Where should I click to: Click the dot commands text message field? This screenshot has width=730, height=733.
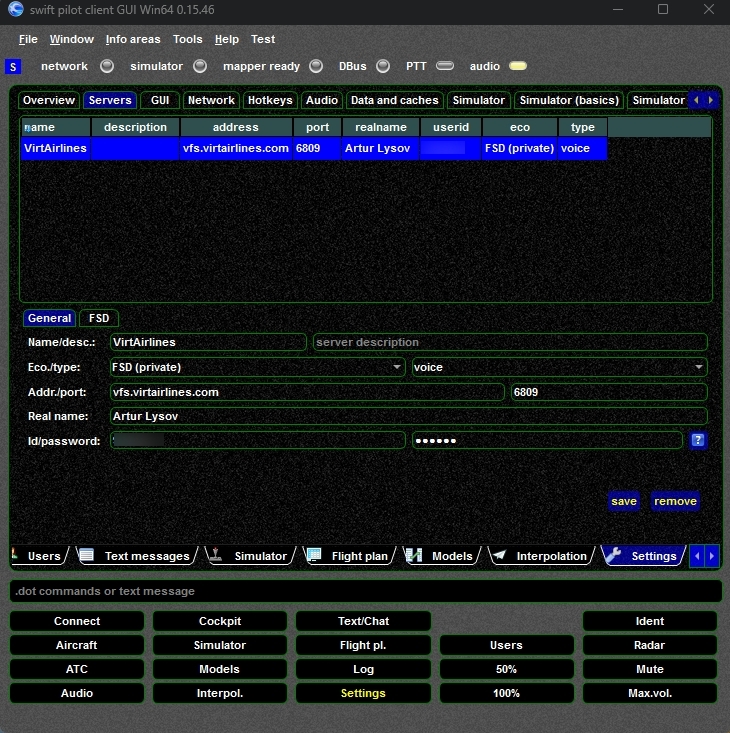click(365, 591)
